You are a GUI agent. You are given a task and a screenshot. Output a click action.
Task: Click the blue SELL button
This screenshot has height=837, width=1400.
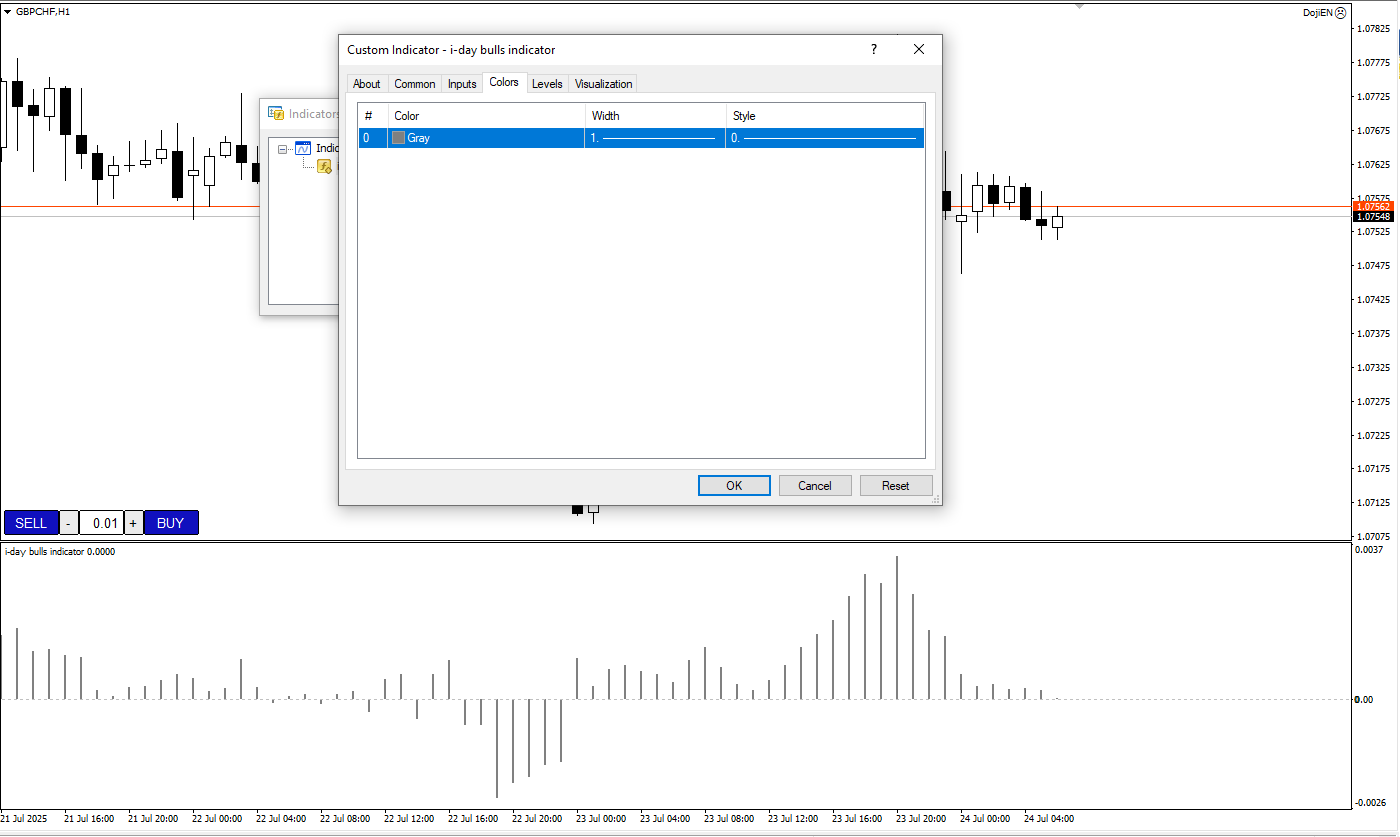point(31,523)
